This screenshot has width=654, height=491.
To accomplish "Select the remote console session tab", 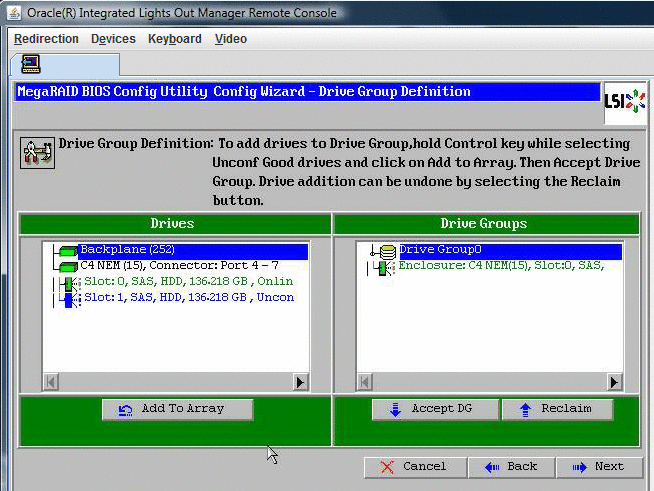I will [x=65, y=65].
